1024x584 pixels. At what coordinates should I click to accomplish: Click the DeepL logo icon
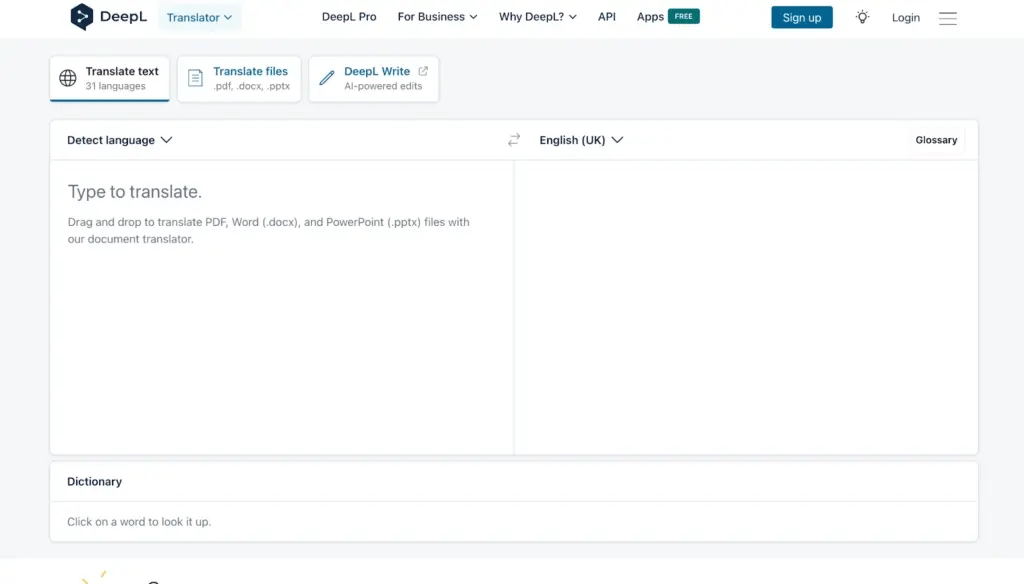(x=82, y=17)
